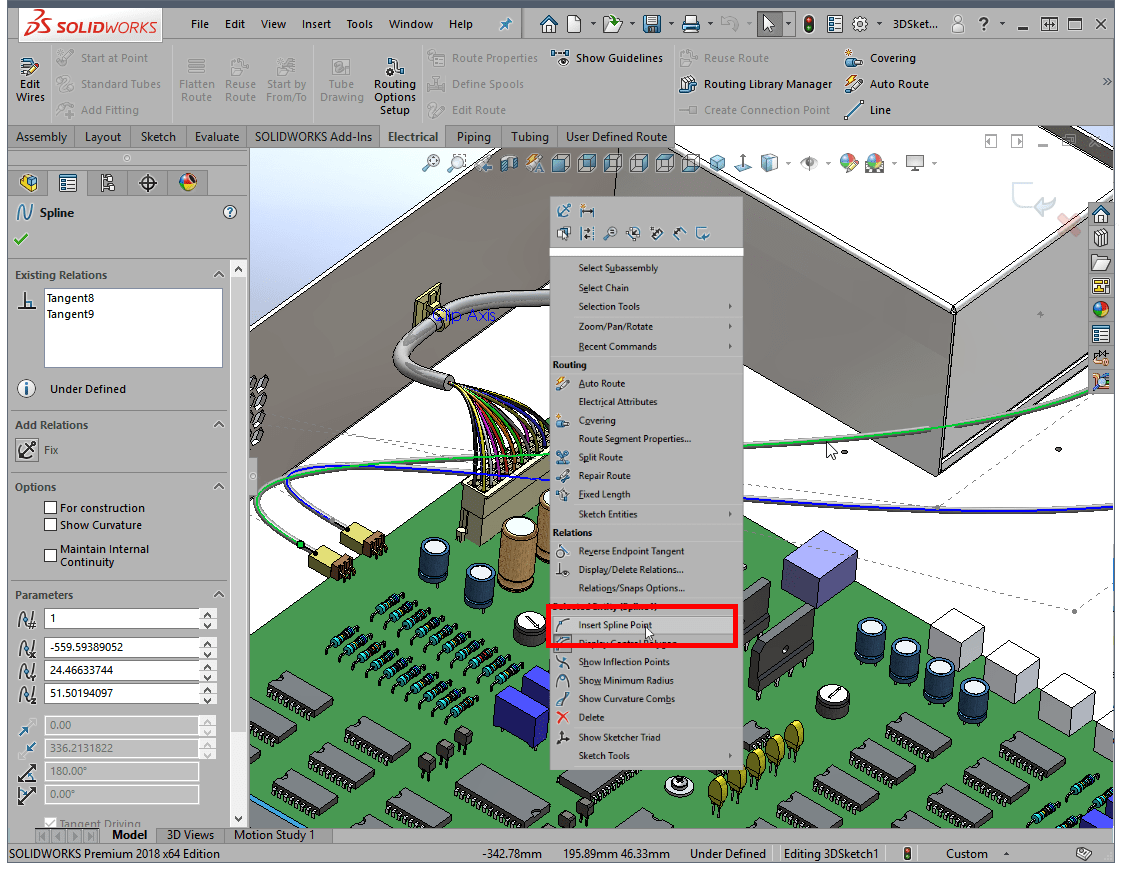Collapse Parameters section
The width and height of the screenshot is (1122, 870).
tap(219, 595)
